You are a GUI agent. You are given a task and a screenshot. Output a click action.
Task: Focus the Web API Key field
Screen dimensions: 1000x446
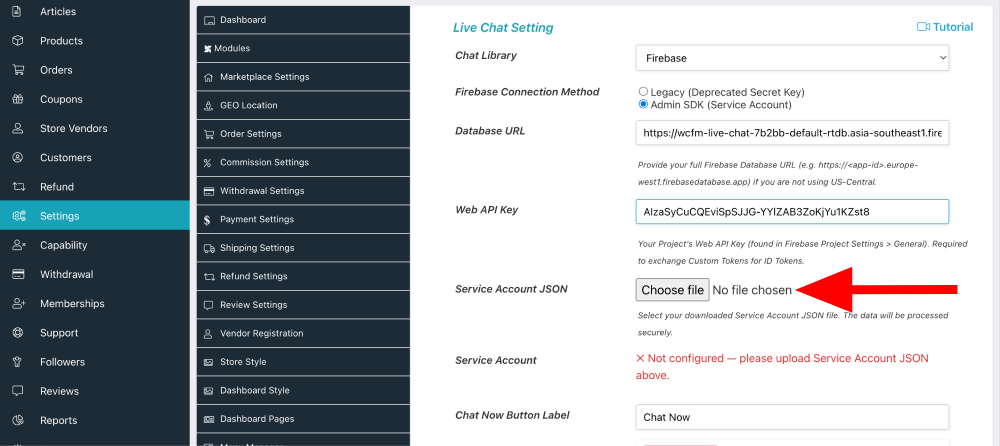792,212
